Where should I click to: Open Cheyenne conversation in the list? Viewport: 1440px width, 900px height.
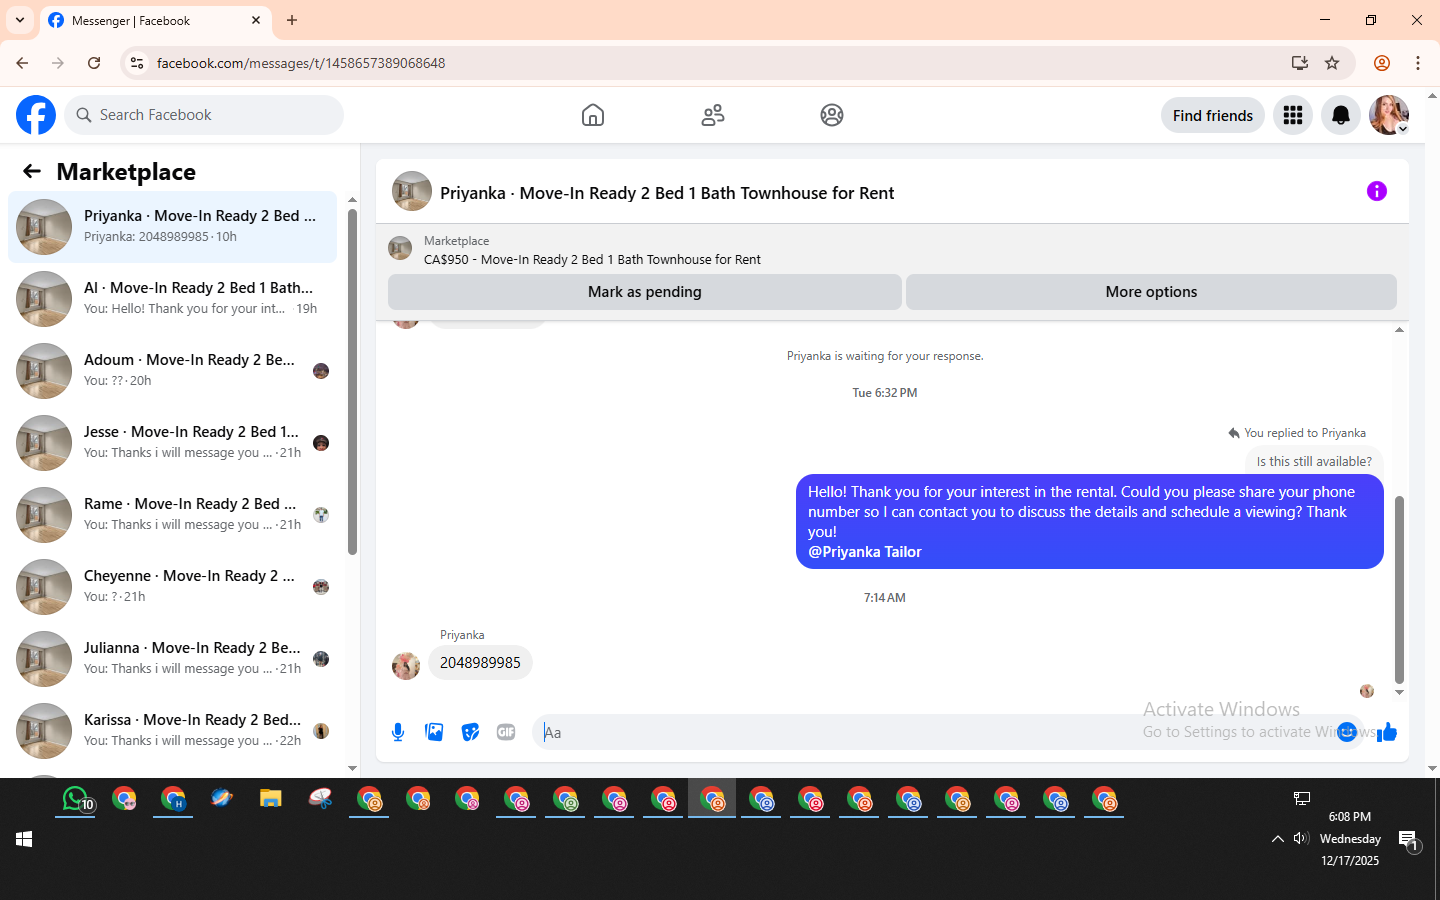[x=173, y=587]
